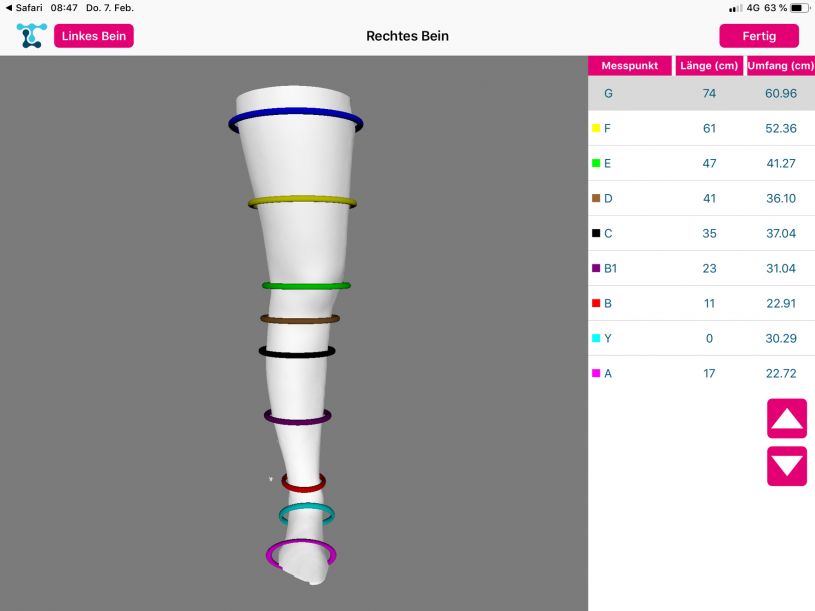Click the Länge (cm) column header
Screen dimensions: 815x611
tap(708, 66)
